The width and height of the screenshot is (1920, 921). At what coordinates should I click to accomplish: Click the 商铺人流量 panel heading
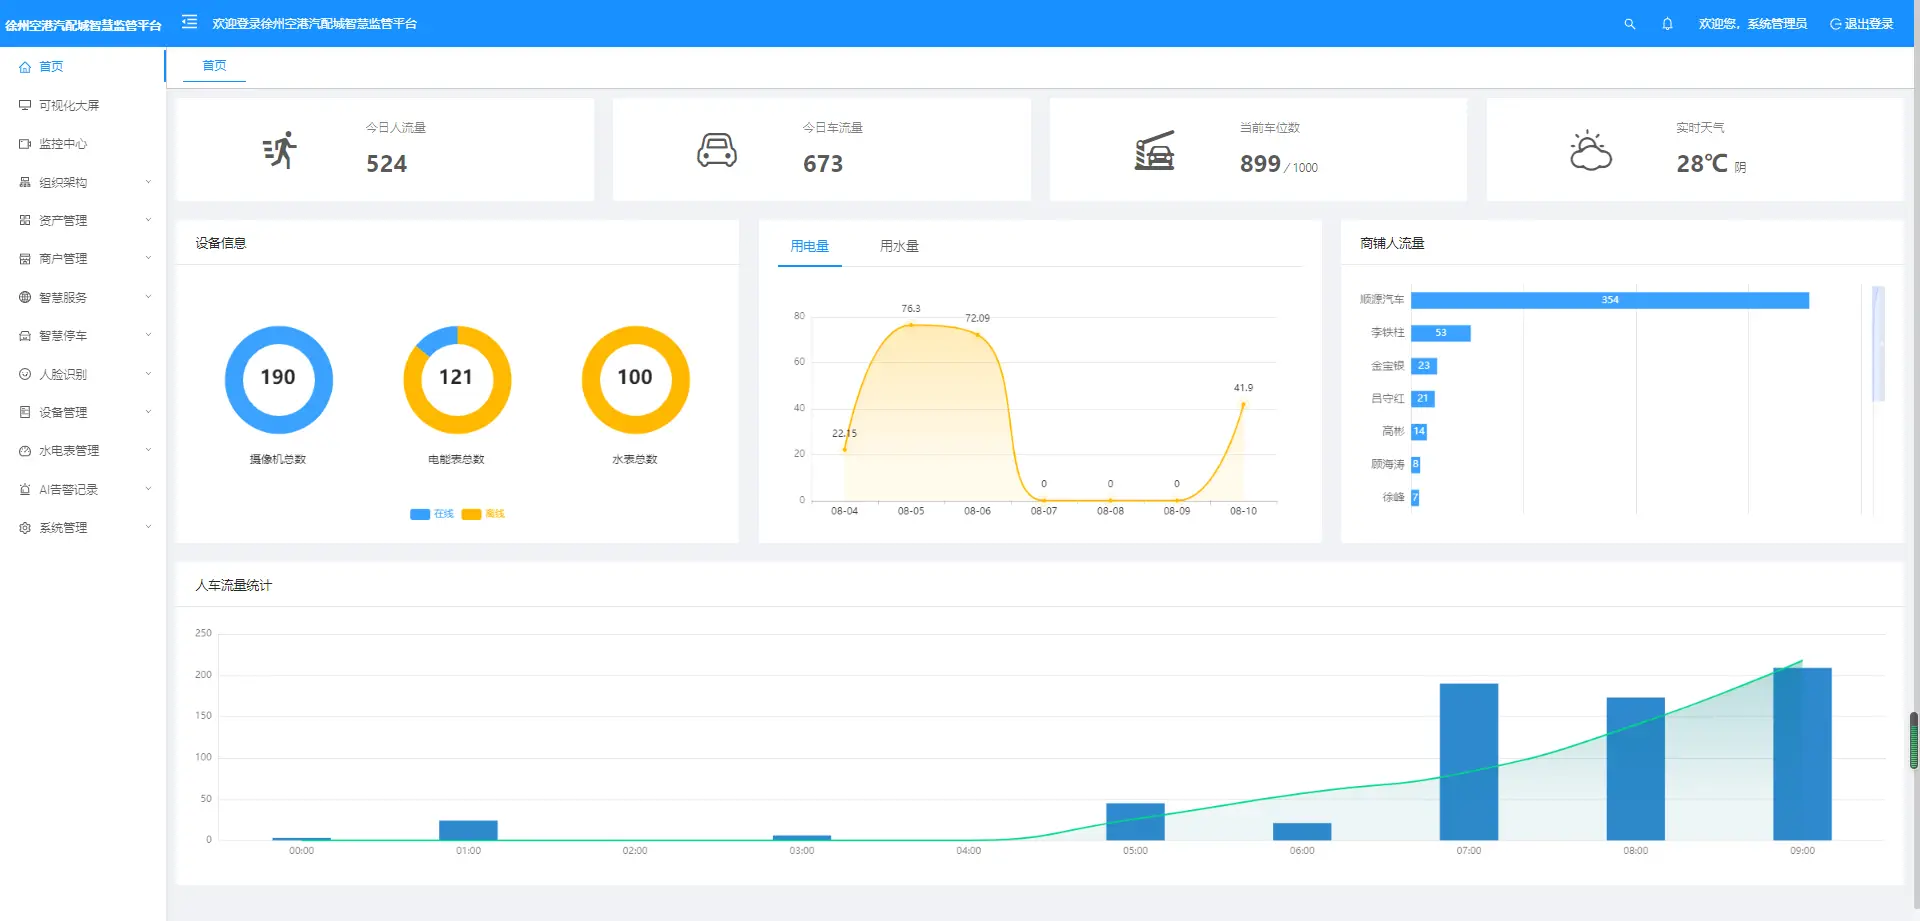[1392, 243]
